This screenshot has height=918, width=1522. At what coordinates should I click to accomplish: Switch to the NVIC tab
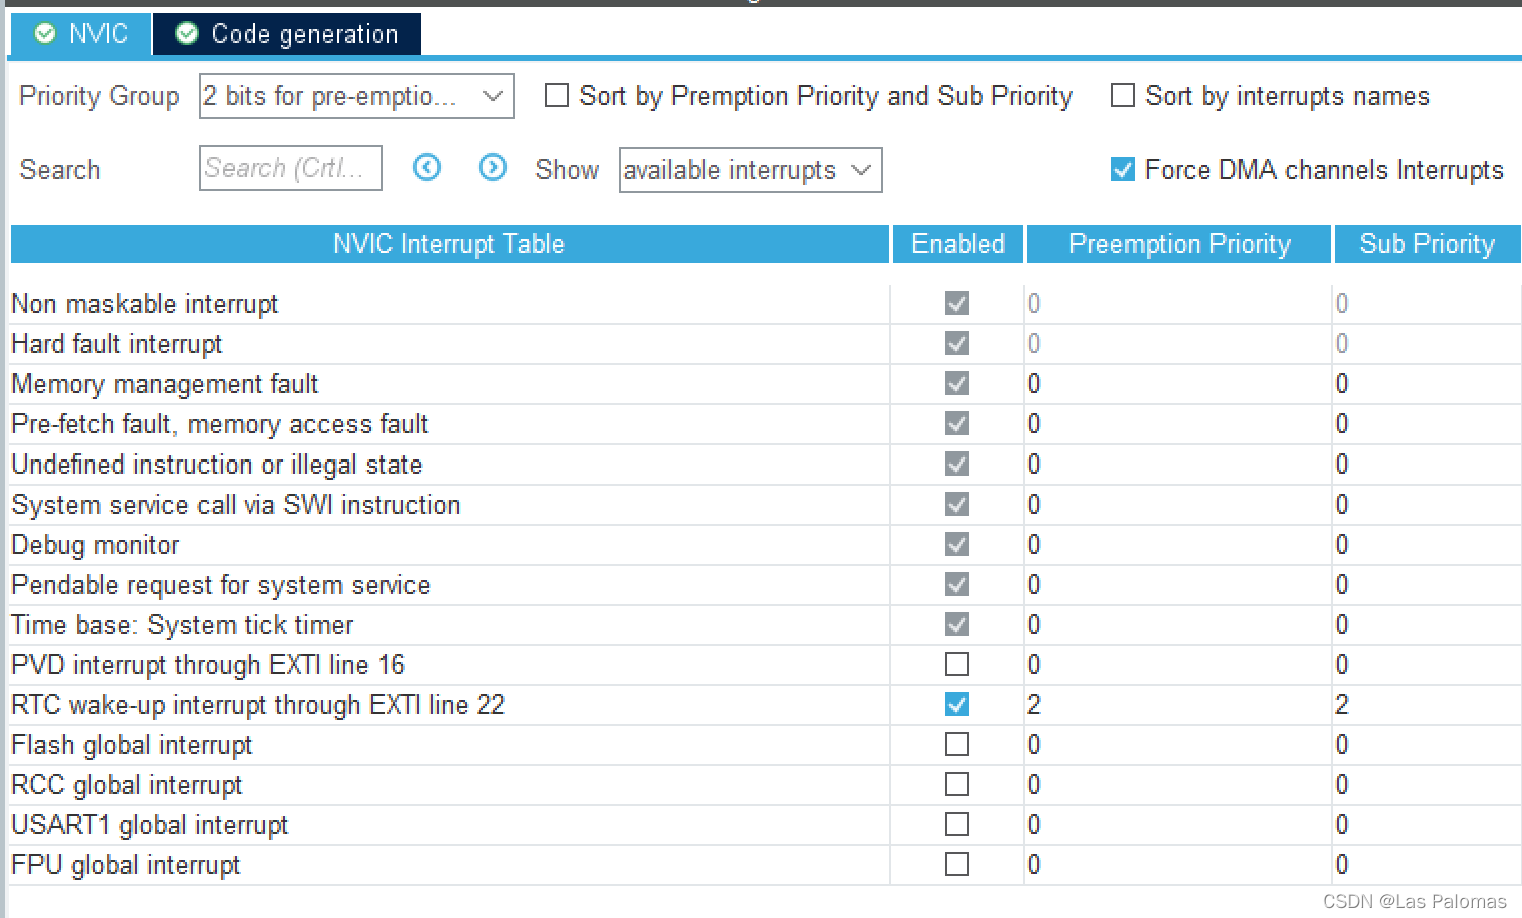(x=81, y=34)
